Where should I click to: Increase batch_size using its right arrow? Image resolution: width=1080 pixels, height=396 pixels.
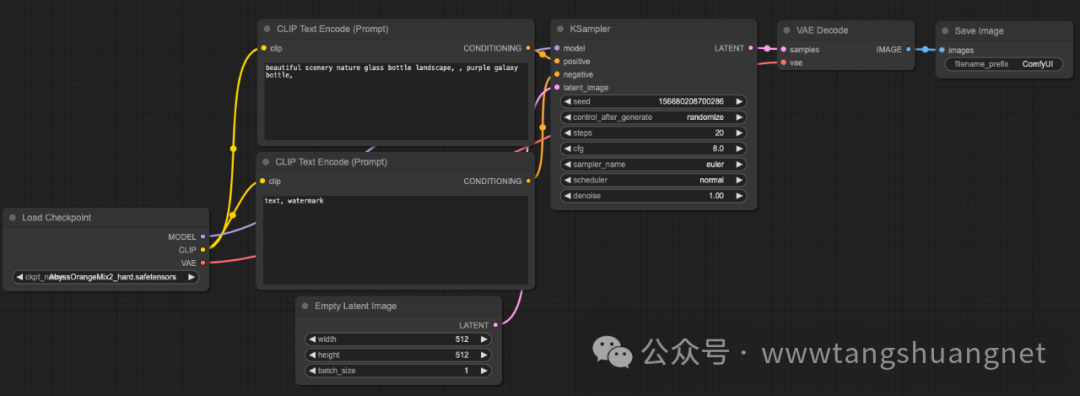pos(484,371)
